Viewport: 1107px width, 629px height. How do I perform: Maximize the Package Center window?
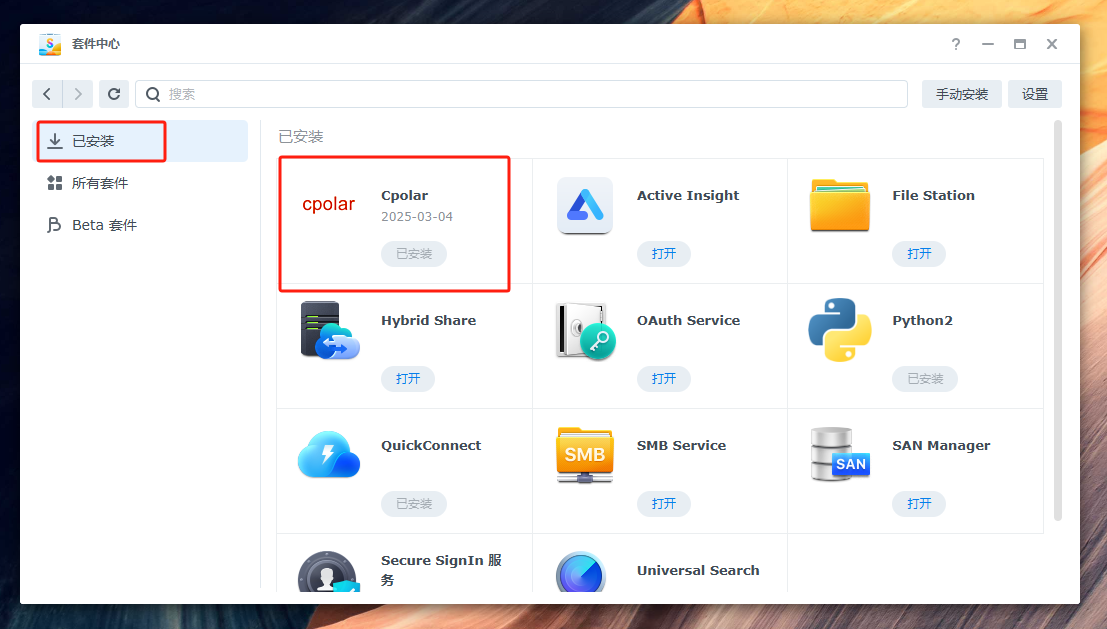click(x=1019, y=44)
